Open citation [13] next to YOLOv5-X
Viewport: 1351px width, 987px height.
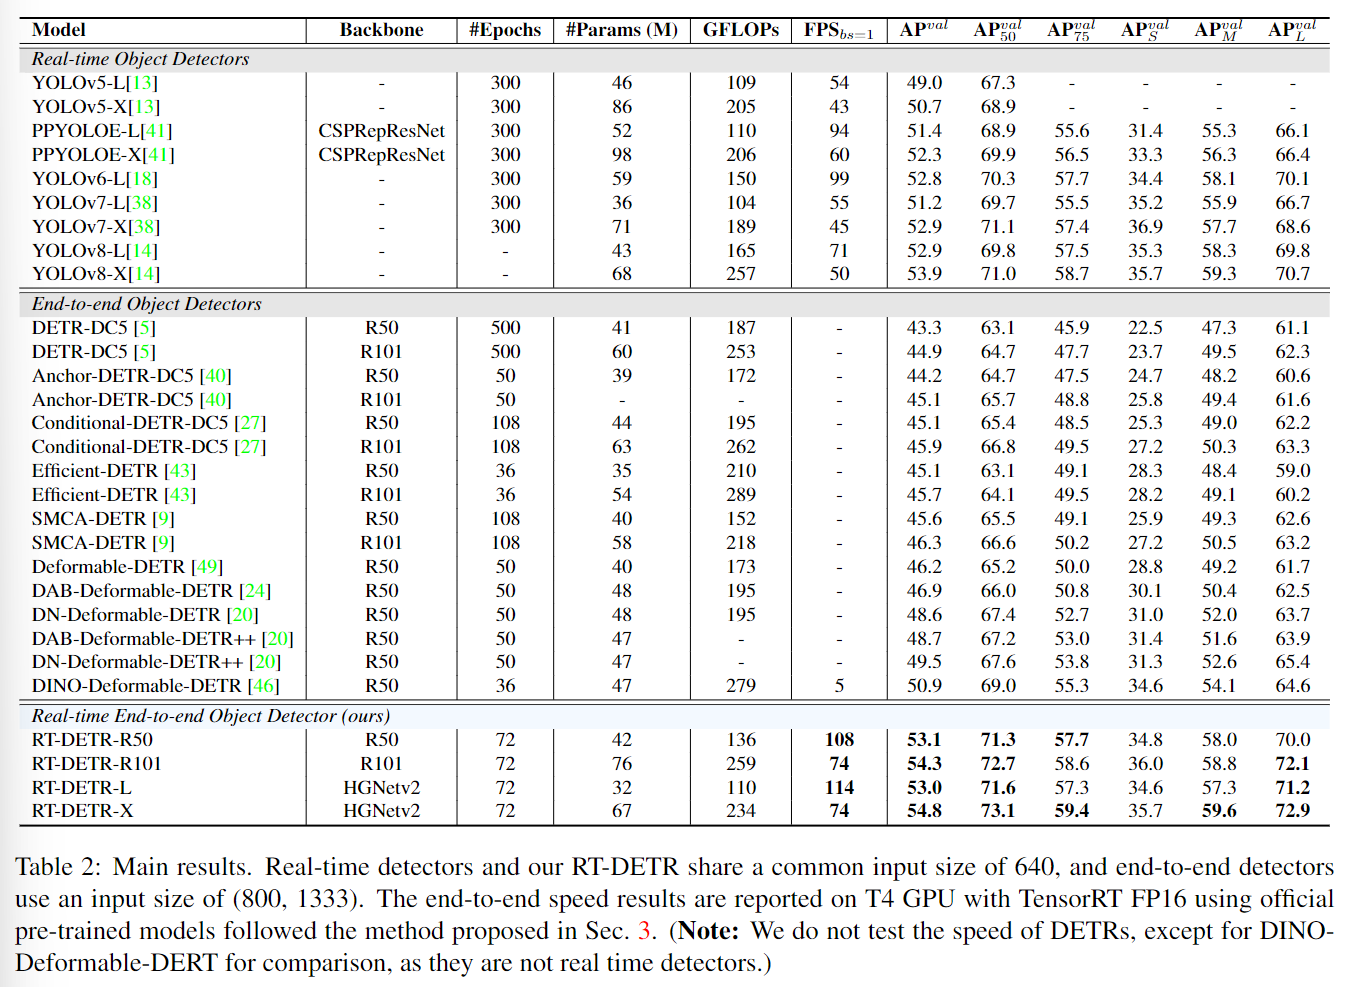coord(144,107)
